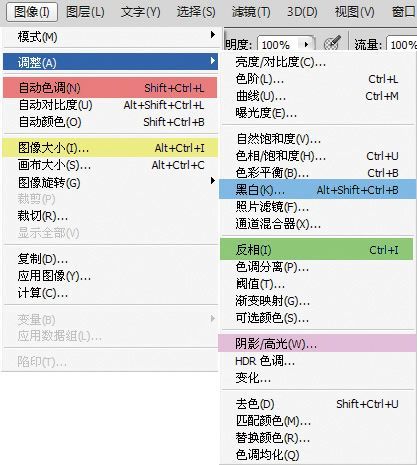This screenshot has height=465, width=417.
Task: Choose 色相/饱和度(H)... adjustment
Action: (x=318, y=156)
